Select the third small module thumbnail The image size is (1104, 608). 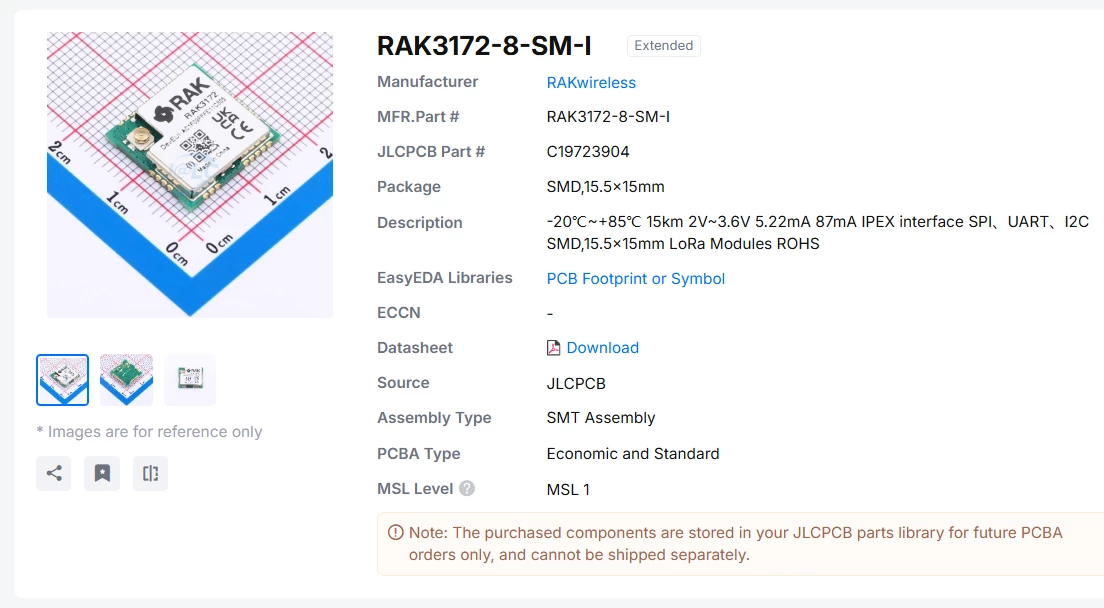190,380
